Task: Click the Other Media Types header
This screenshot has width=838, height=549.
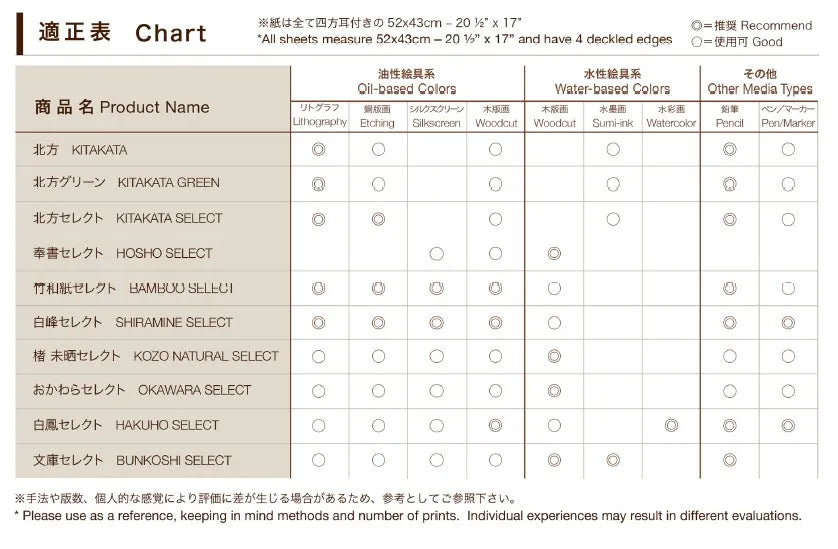Action: point(759,82)
